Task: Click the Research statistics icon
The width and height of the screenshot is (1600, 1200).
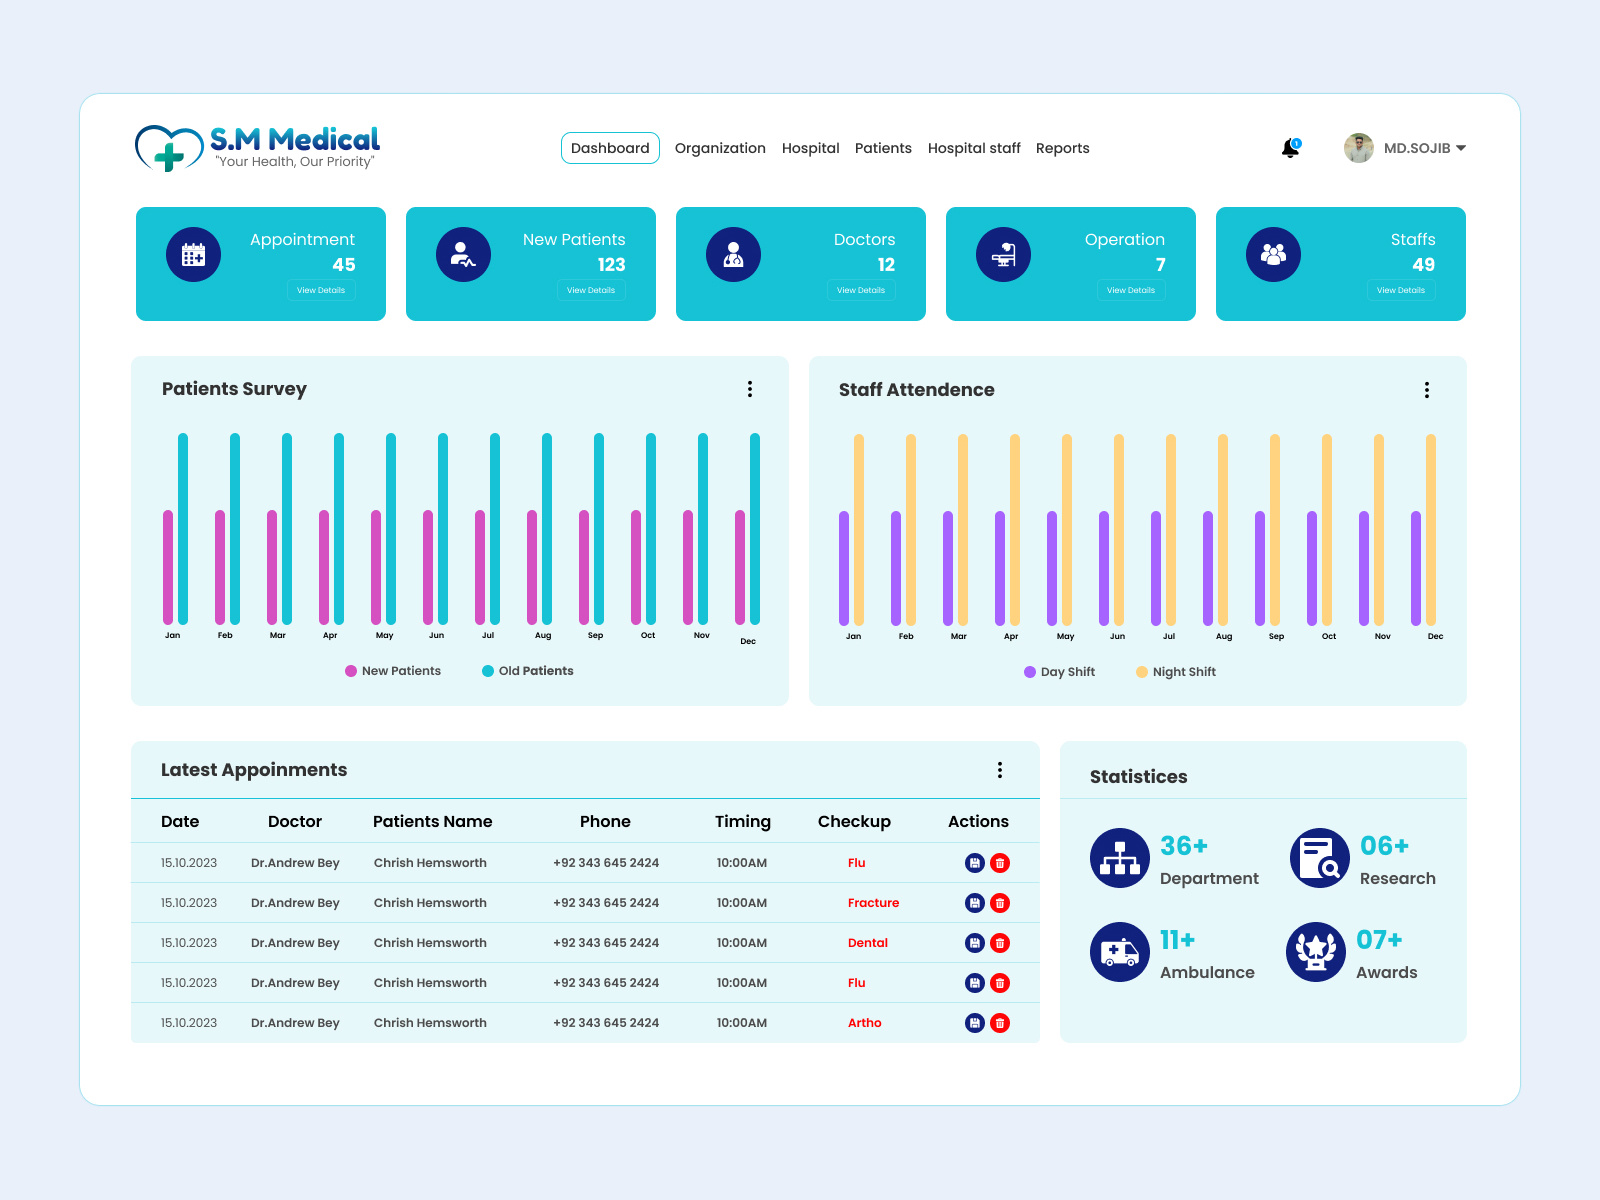Action: (1320, 858)
